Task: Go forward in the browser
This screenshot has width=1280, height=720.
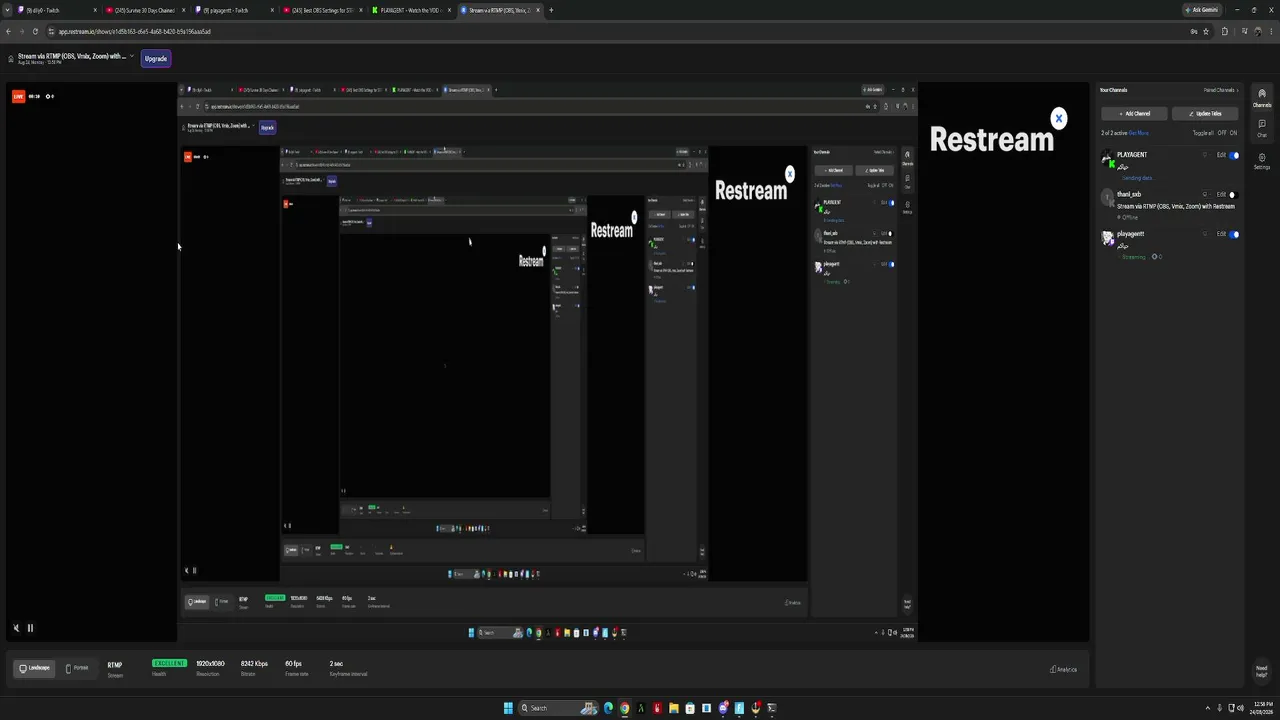Action: click(x=22, y=31)
